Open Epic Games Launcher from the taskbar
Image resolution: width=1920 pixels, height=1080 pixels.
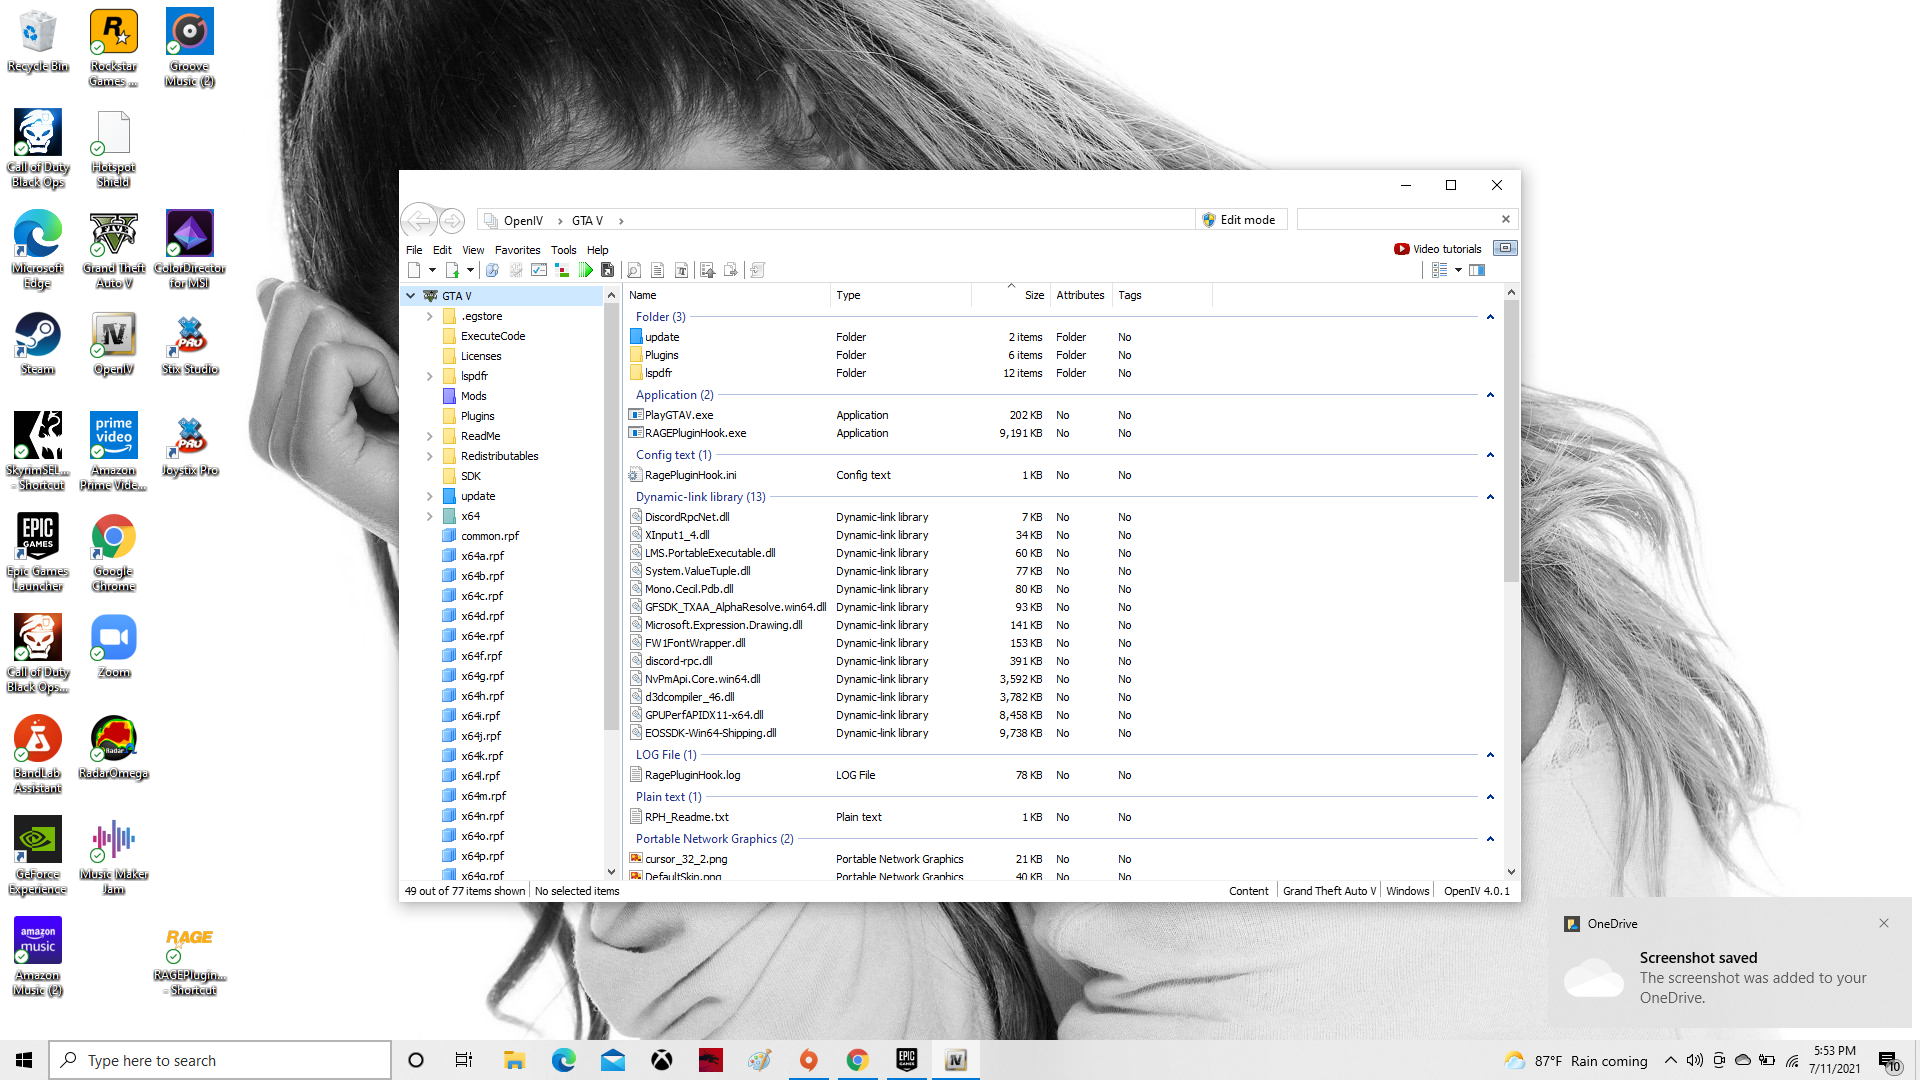(x=906, y=1060)
